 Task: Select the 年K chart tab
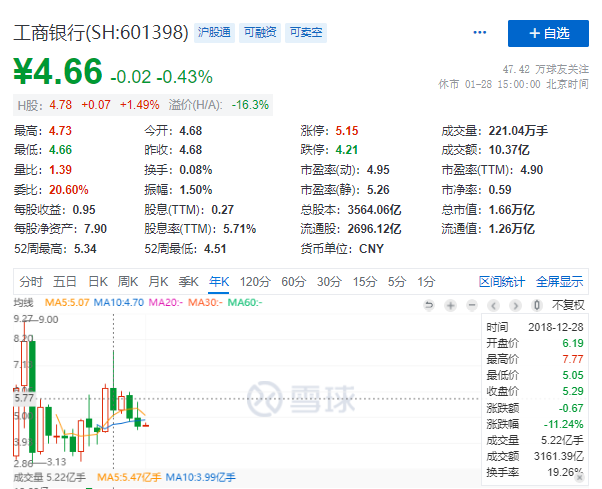point(219,282)
